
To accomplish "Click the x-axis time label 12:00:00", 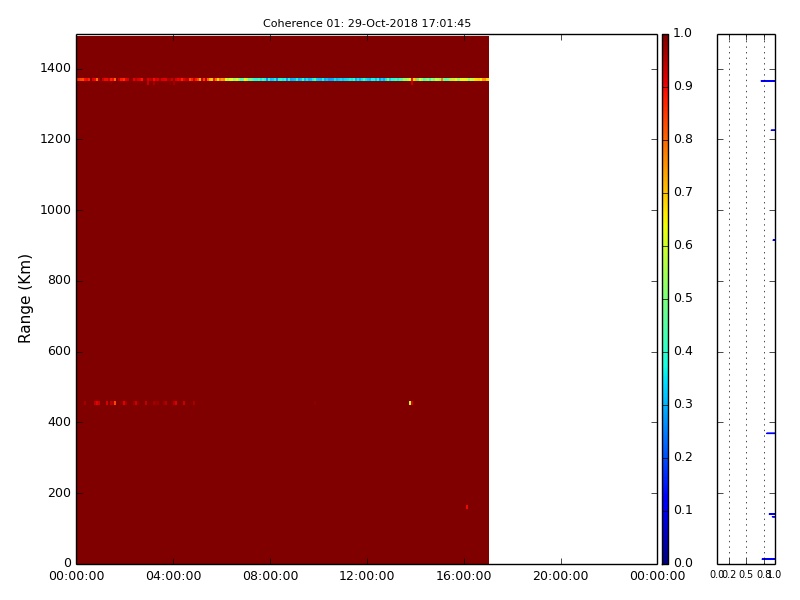I will tap(367, 577).
